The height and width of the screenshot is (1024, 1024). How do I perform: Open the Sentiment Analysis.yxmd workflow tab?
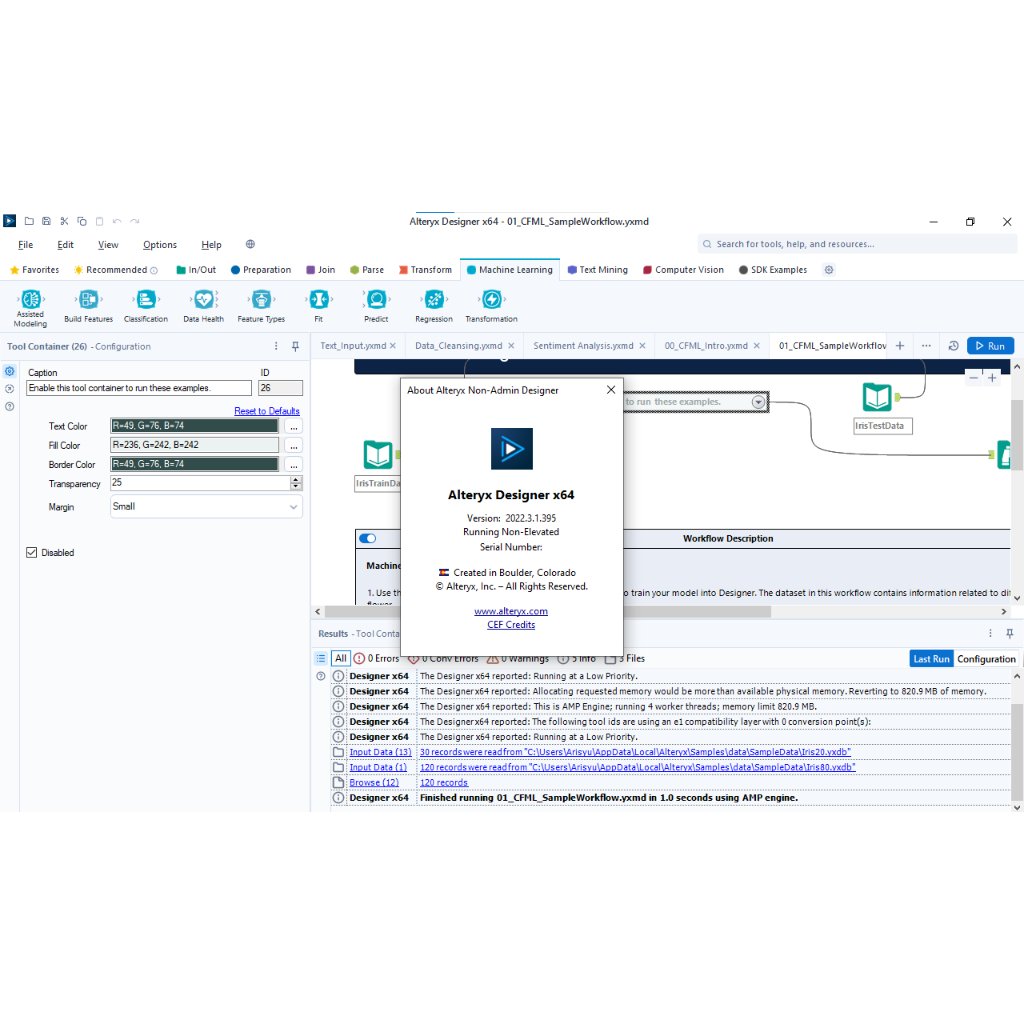(583, 345)
